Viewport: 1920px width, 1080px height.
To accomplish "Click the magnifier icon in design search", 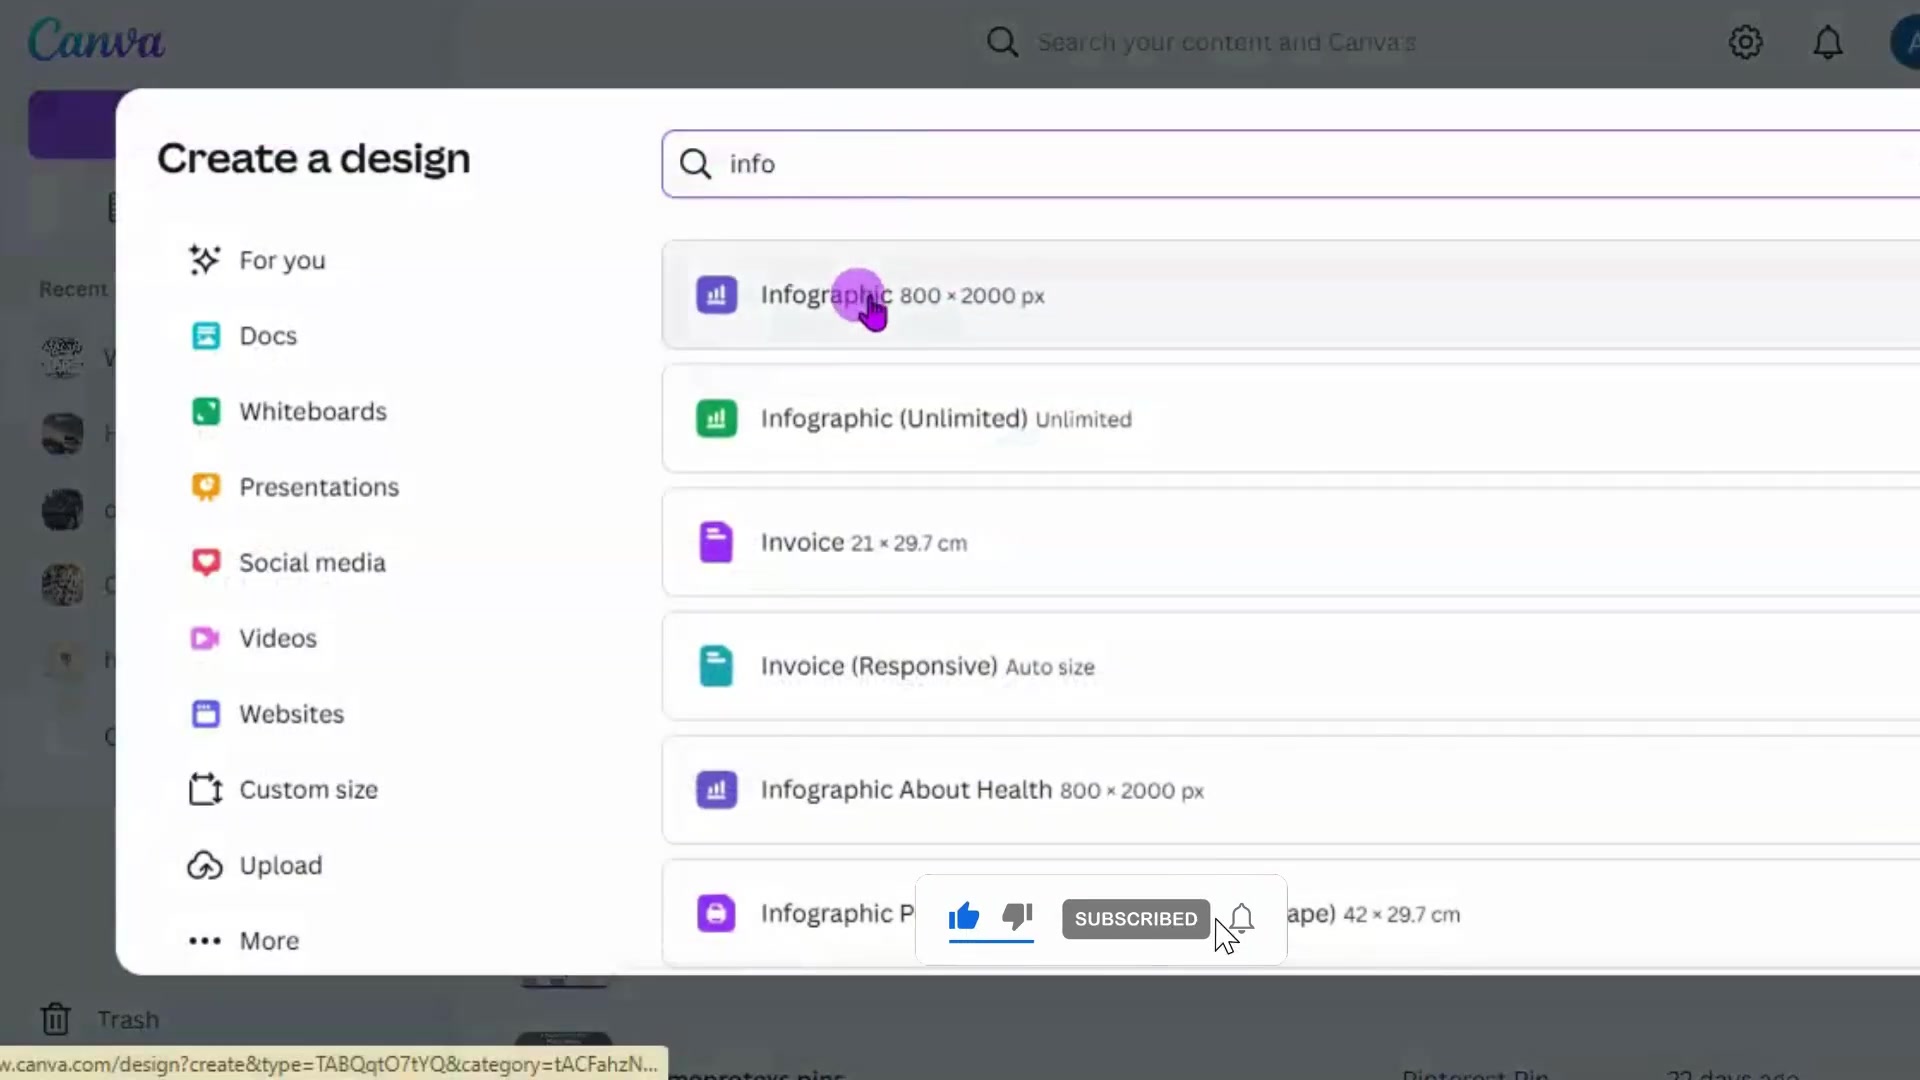I will [x=695, y=164].
